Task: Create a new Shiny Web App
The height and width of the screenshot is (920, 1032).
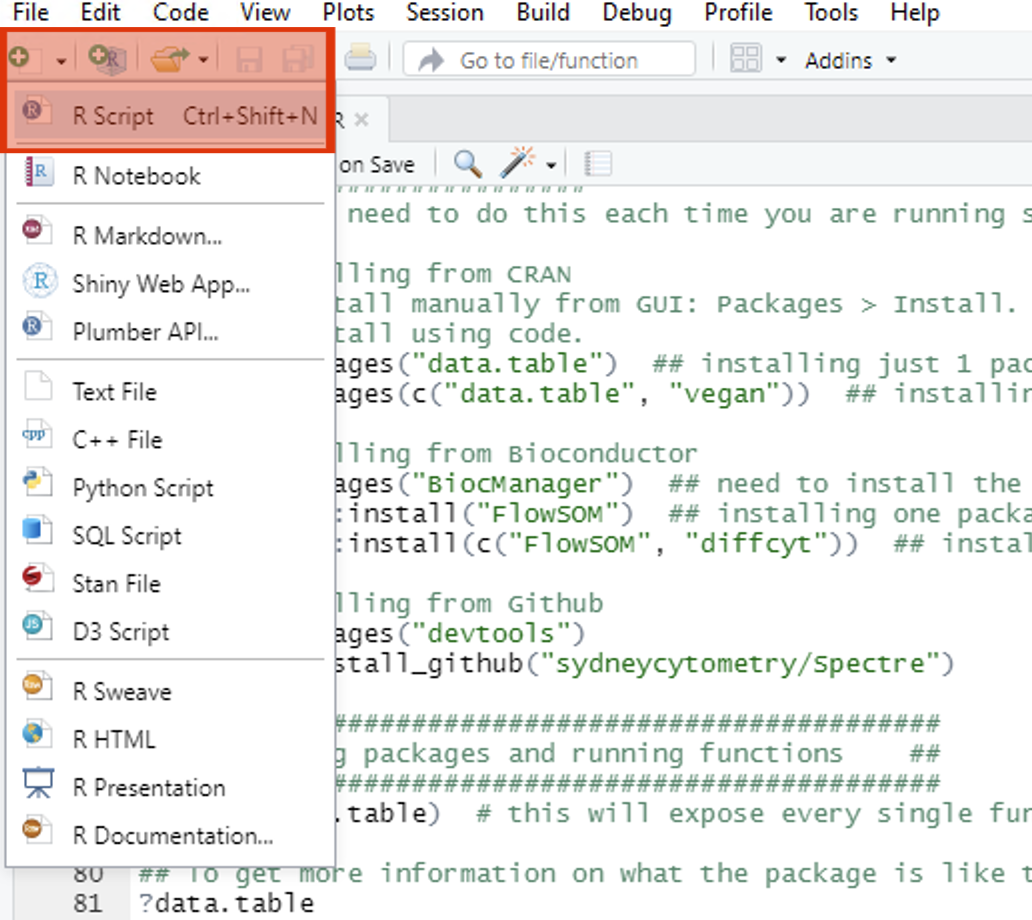Action: [x=161, y=284]
